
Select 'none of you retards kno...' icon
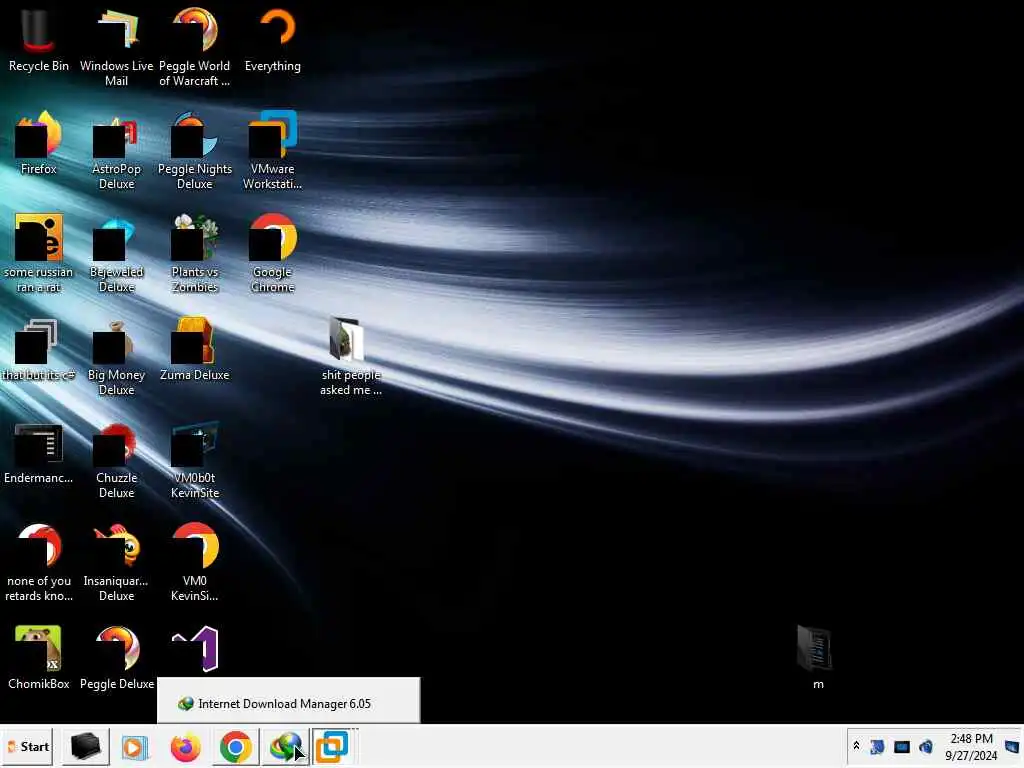[x=39, y=563]
